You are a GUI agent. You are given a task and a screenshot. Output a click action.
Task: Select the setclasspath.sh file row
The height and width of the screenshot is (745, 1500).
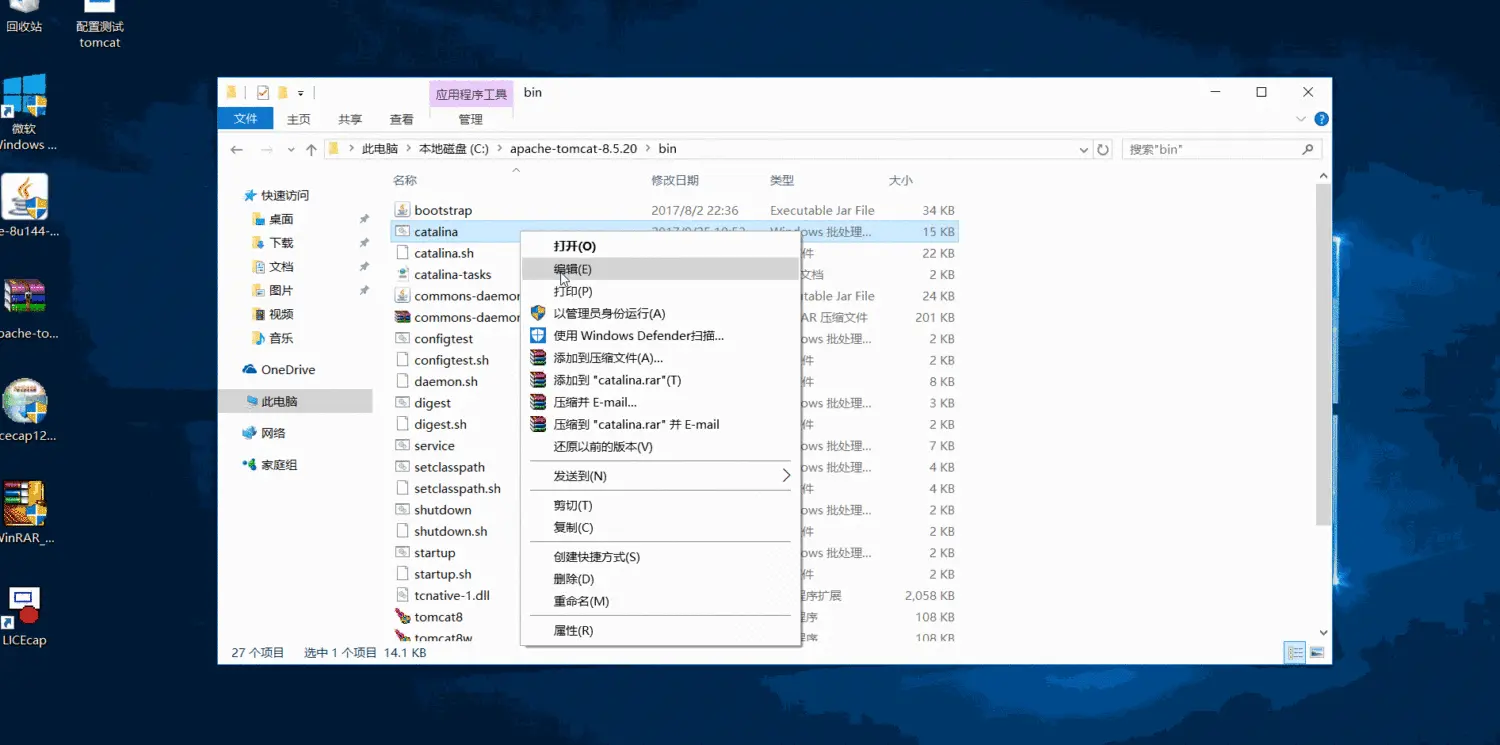pos(675,489)
